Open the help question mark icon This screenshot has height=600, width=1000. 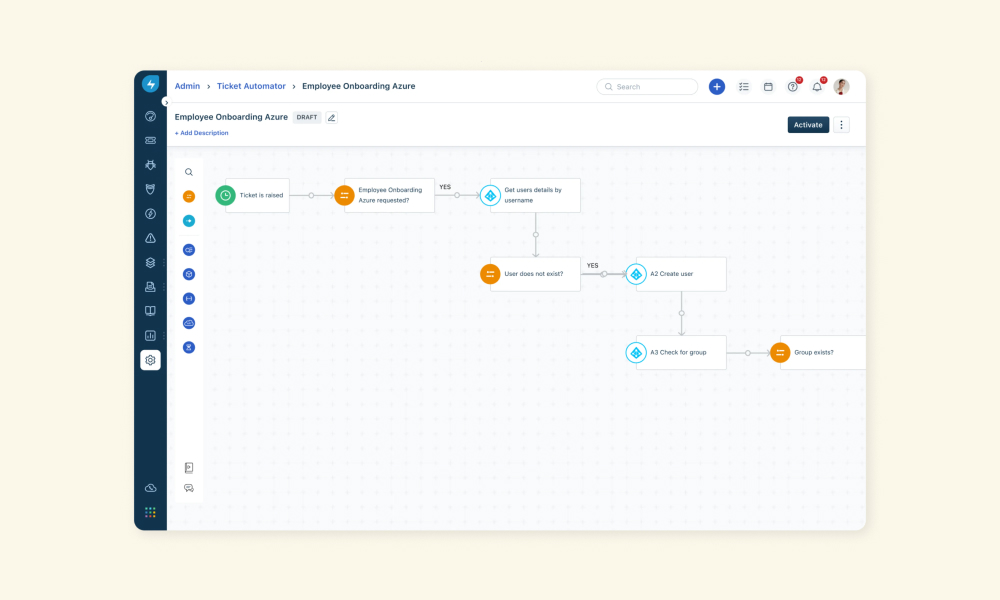[x=793, y=87]
